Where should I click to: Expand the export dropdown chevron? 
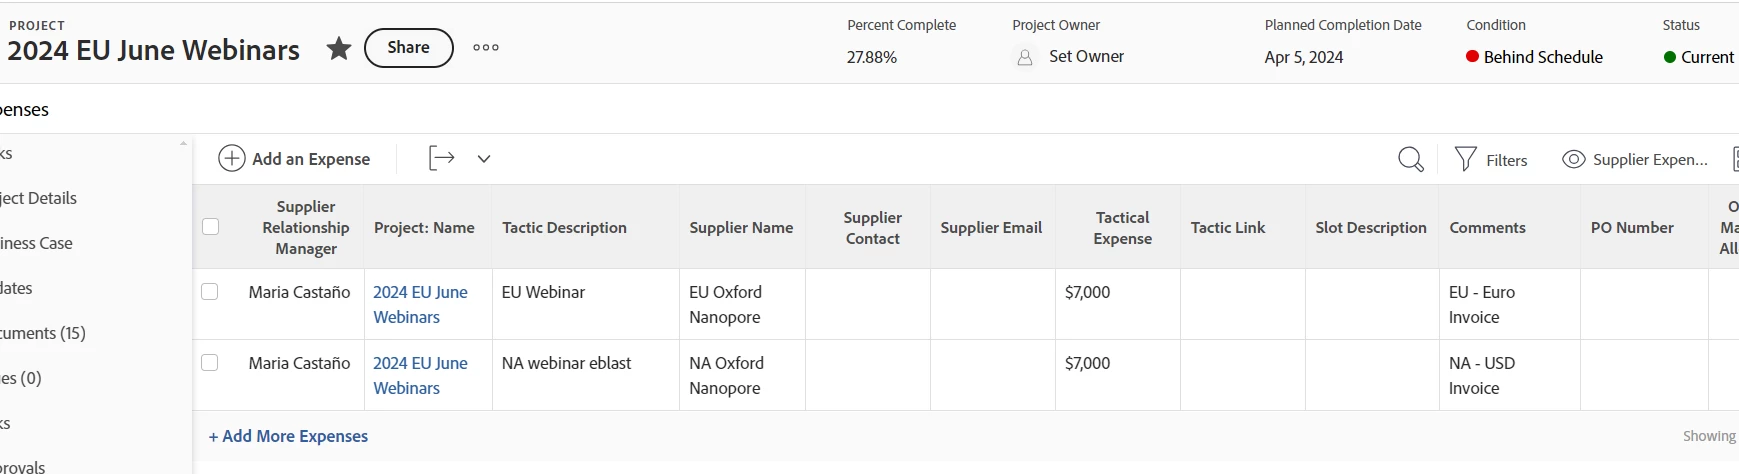[x=484, y=159]
